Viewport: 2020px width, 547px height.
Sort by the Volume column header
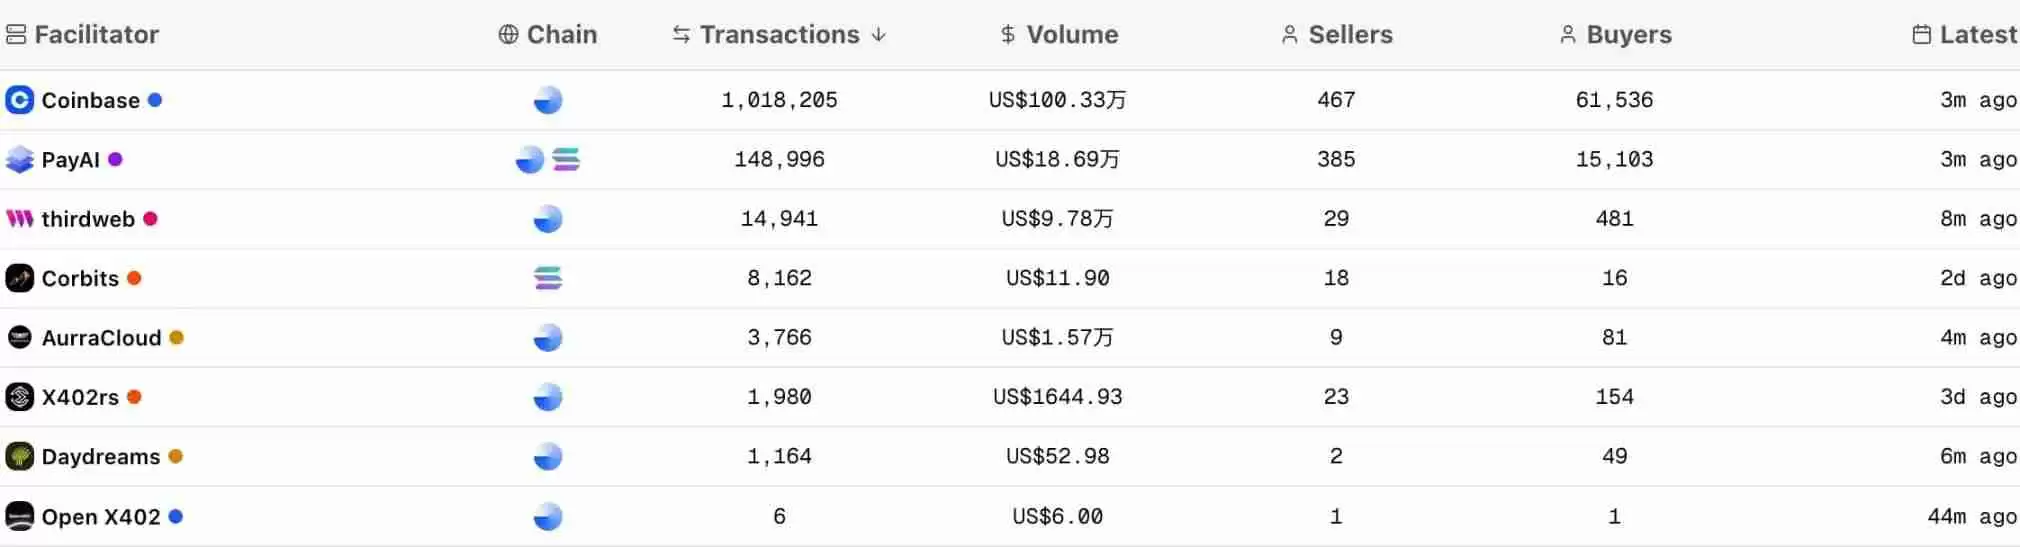coord(1071,35)
